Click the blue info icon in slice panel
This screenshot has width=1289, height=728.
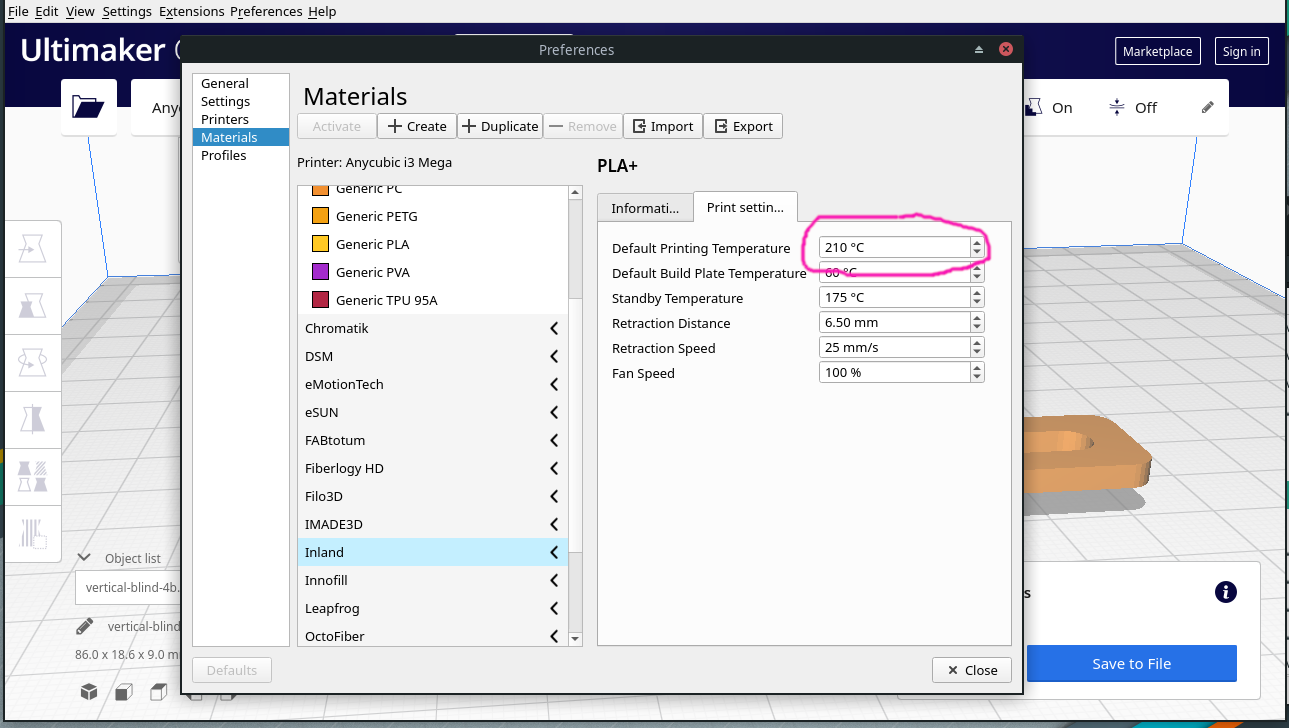tap(1226, 592)
